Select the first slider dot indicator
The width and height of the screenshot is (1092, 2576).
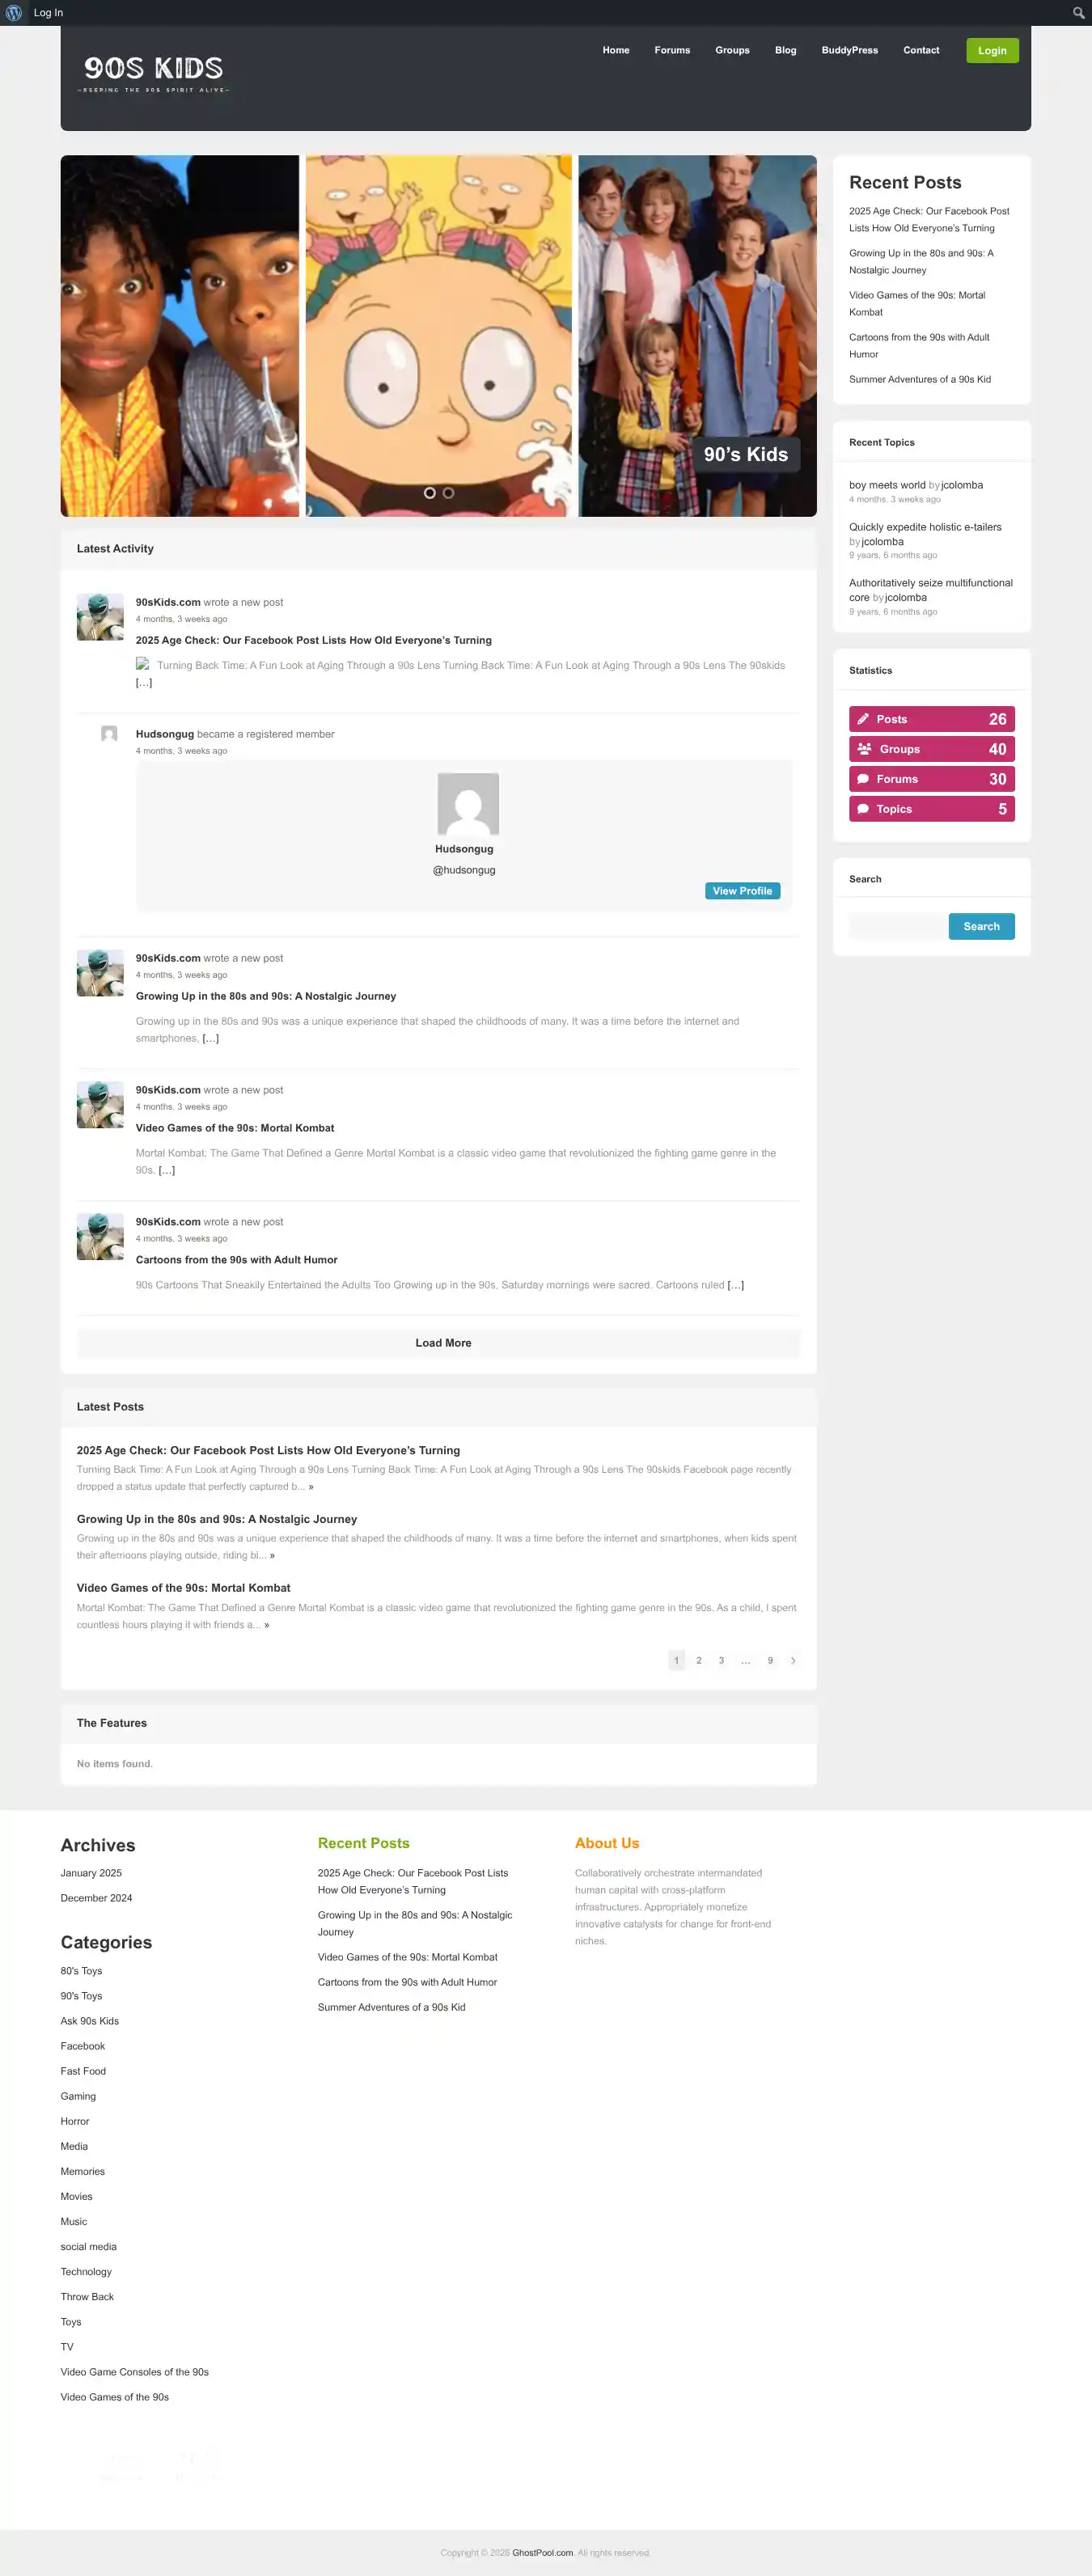coord(430,493)
